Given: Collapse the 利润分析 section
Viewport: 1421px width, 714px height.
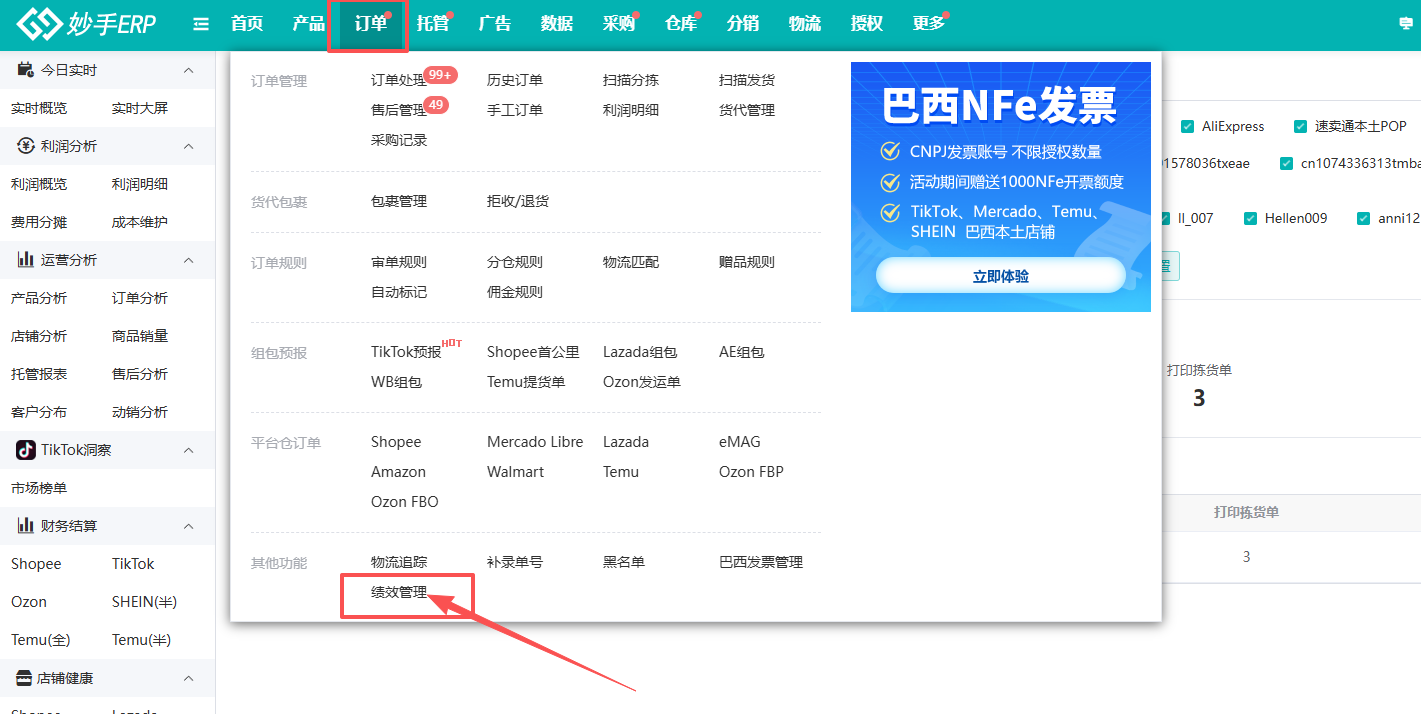Looking at the screenshot, I should tap(188, 146).
